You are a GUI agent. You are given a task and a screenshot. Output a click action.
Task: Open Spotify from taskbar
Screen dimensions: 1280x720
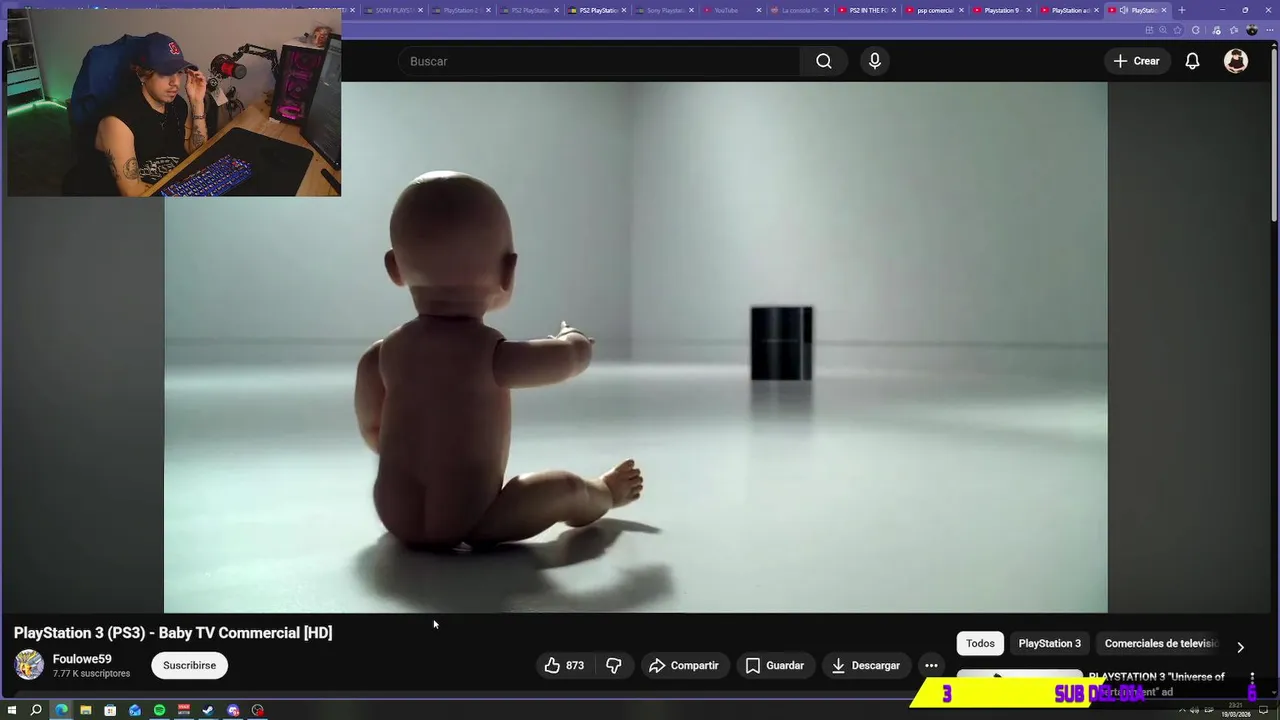tap(159, 710)
